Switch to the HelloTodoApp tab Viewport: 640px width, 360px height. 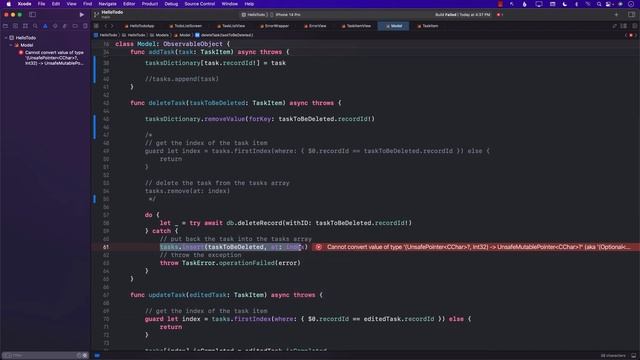(x=140, y=26)
